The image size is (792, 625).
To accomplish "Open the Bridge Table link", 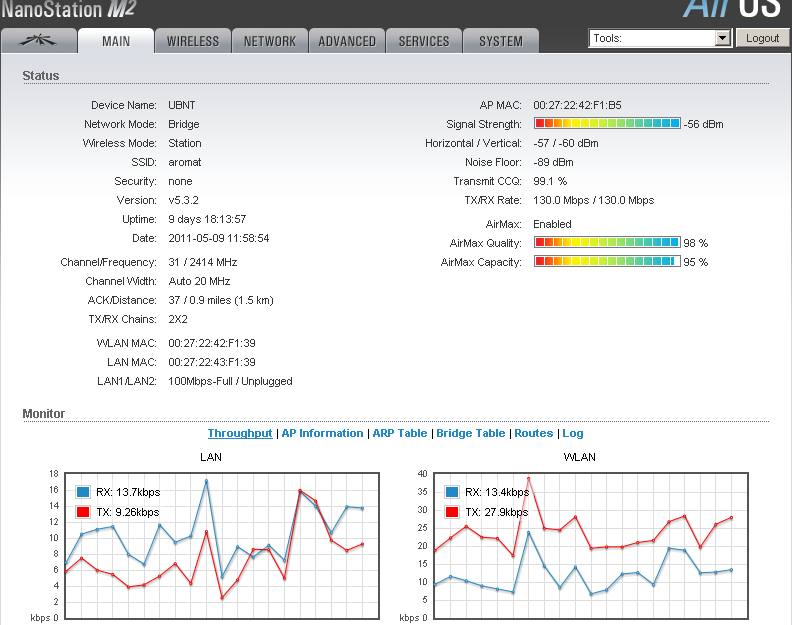I will [x=471, y=433].
